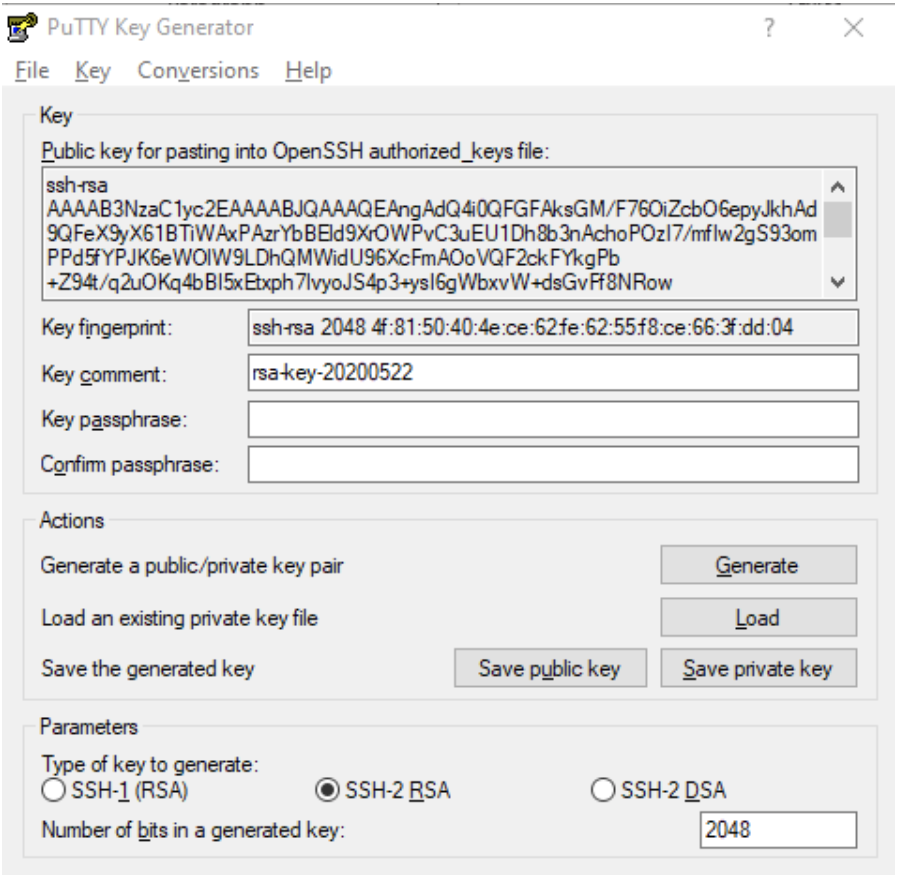
Task: Click the Save public key button
Action: 550,668
